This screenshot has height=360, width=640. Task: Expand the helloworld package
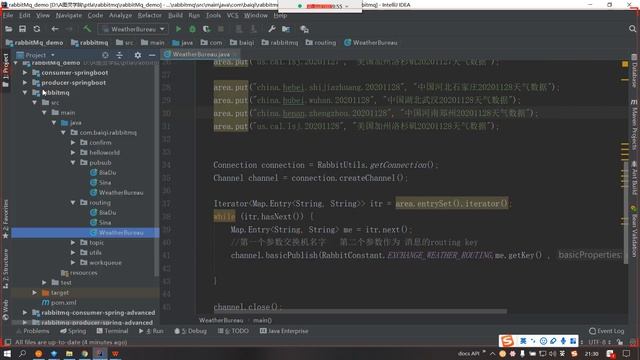coord(73,152)
